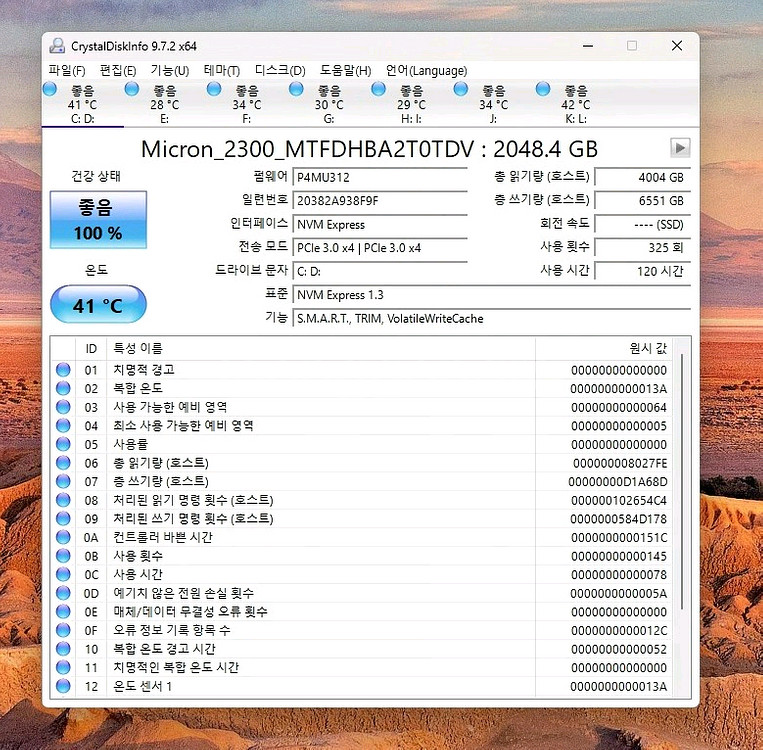Click total host writes value 6551 GB
Image resolution: width=763 pixels, height=750 pixels.
pos(642,201)
